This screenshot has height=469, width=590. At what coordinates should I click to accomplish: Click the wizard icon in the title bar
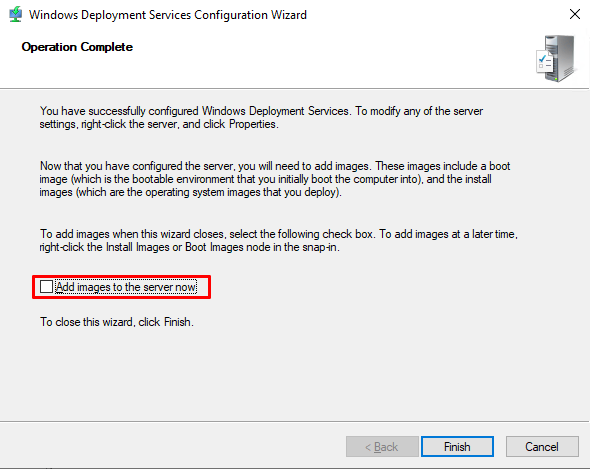point(15,15)
